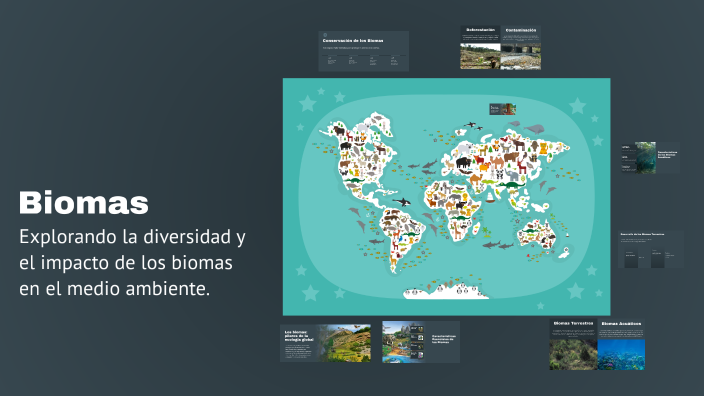Open 'Los biomas: pilares de la ecología global' slide
This screenshot has height=396, width=704.
click(326, 343)
